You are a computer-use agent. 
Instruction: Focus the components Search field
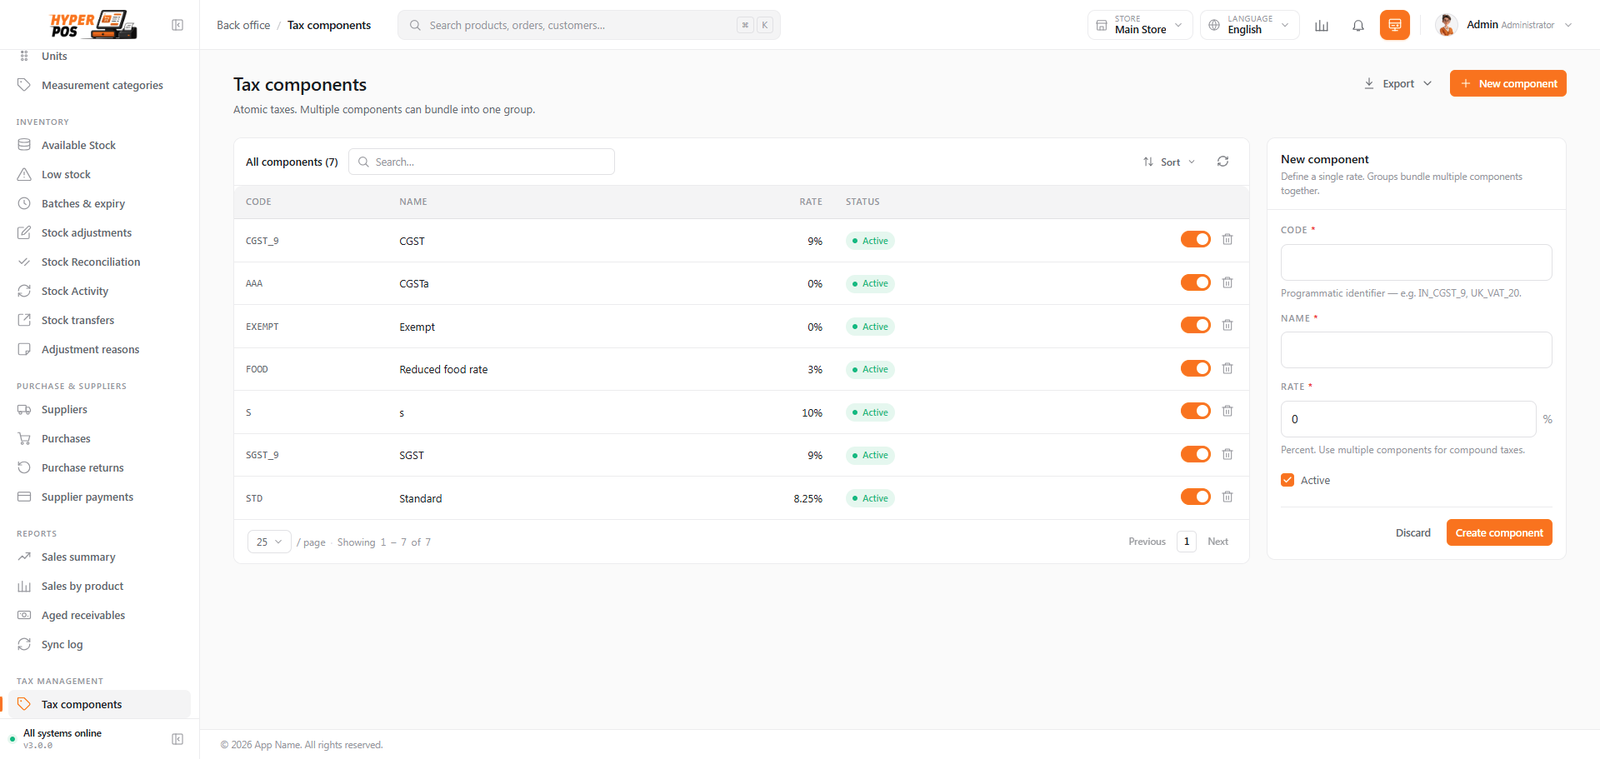[x=481, y=162]
